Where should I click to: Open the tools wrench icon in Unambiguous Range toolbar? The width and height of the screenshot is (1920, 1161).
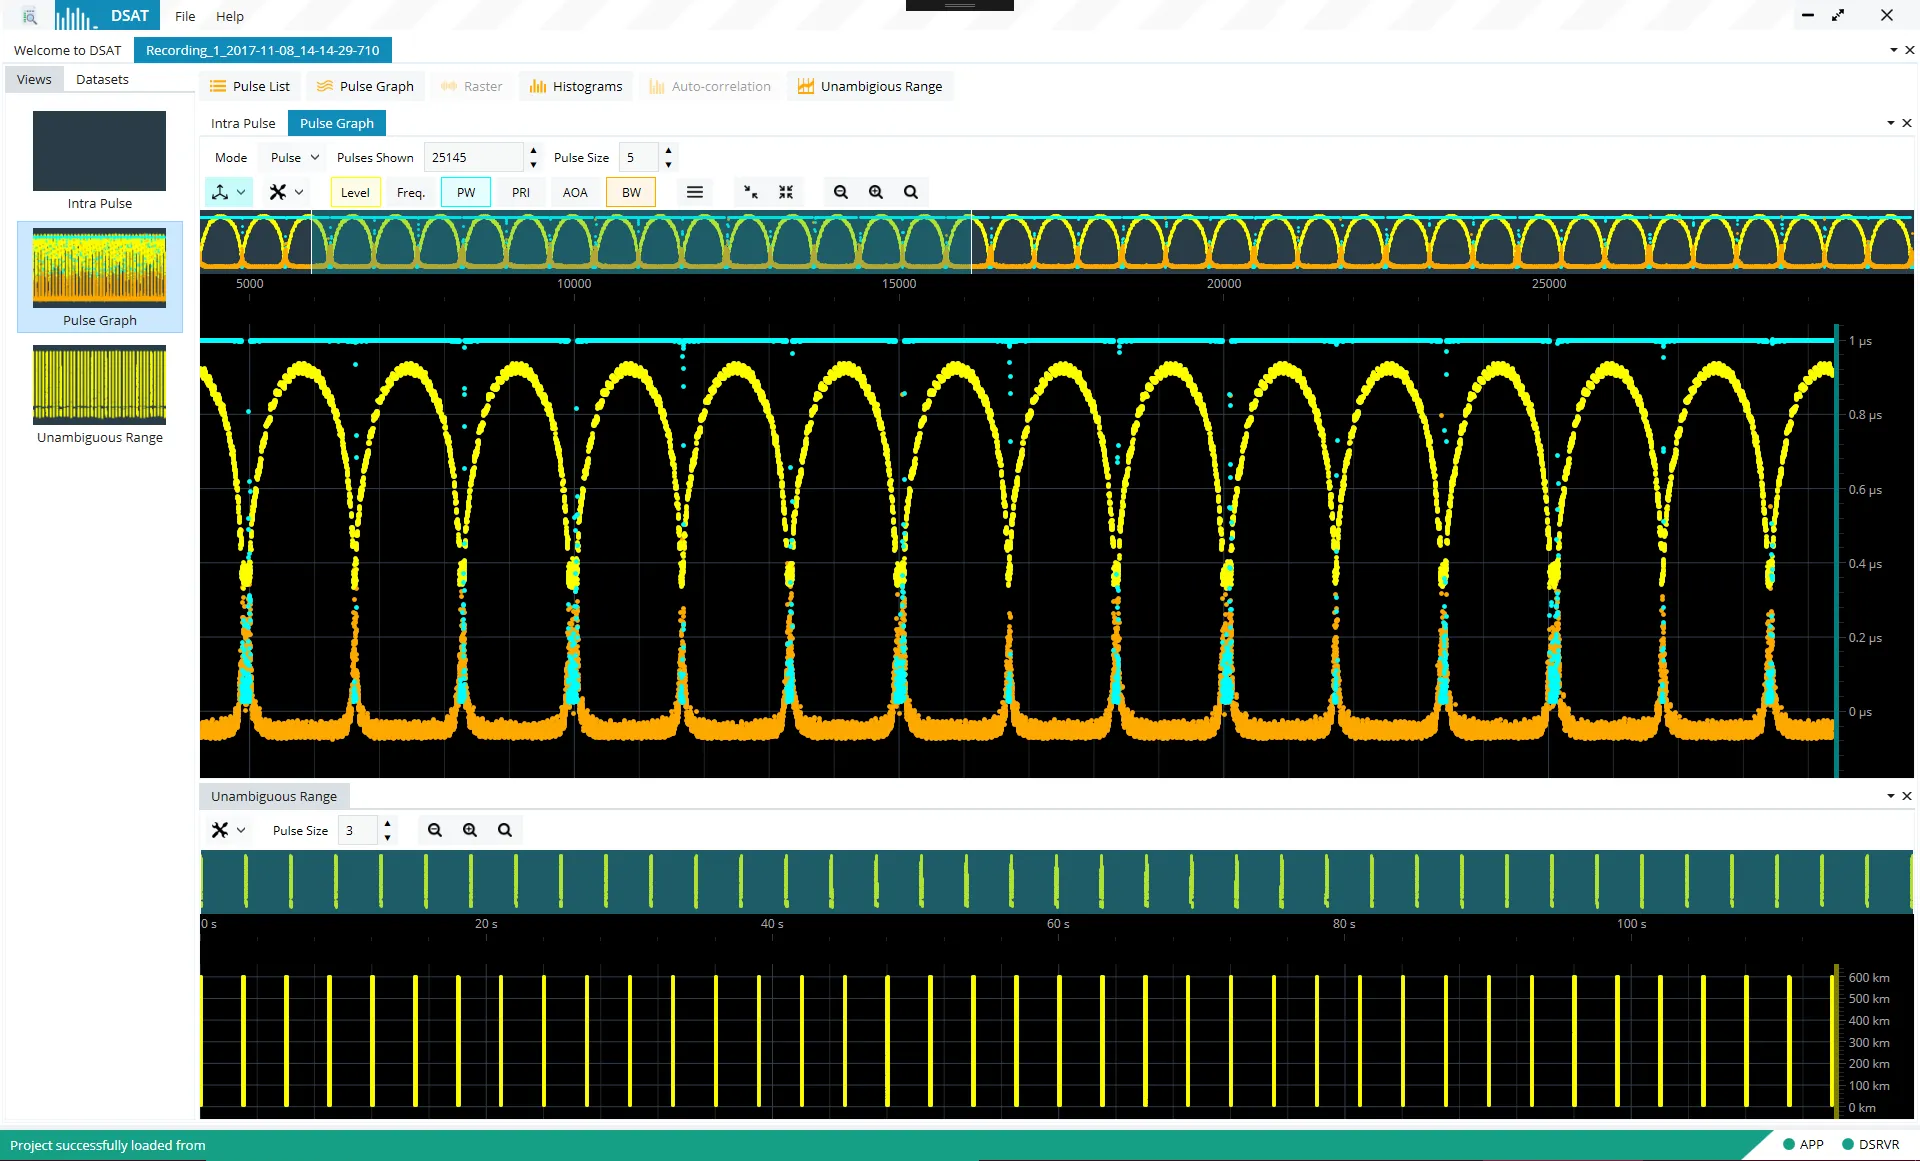220,830
